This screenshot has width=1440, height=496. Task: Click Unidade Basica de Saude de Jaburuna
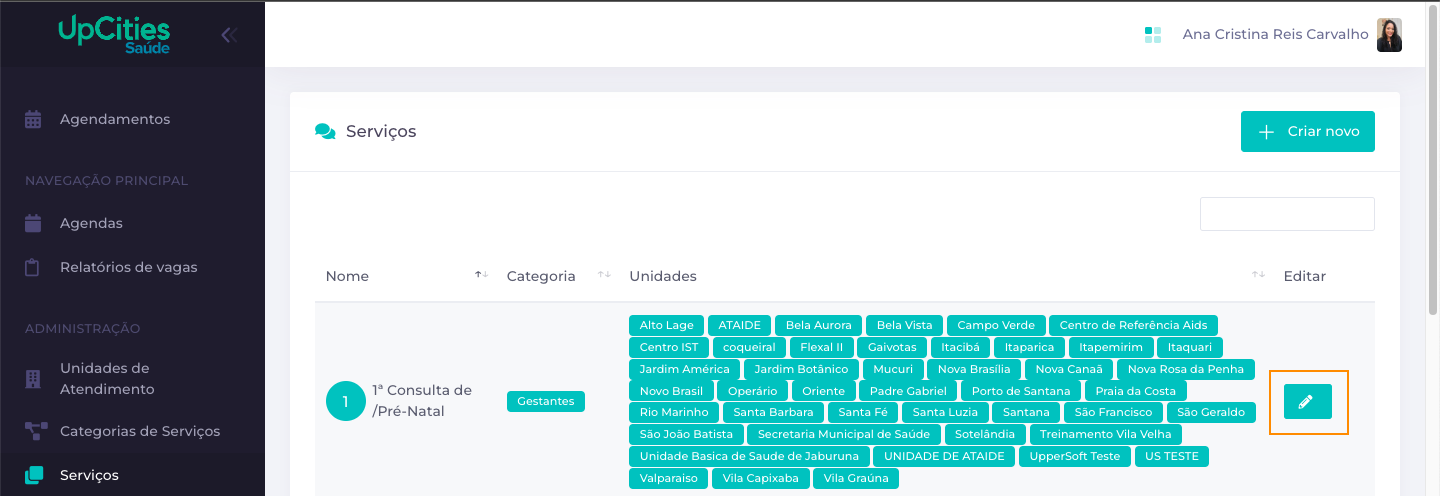point(749,456)
